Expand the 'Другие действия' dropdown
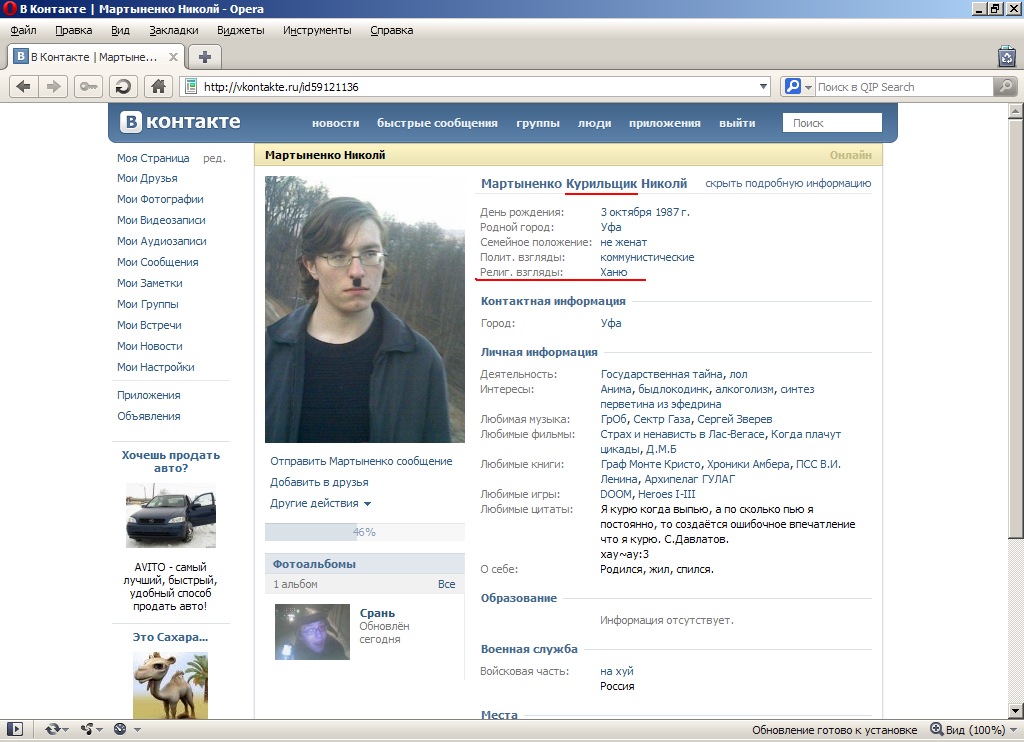1024x742 pixels. pos(320,503)
